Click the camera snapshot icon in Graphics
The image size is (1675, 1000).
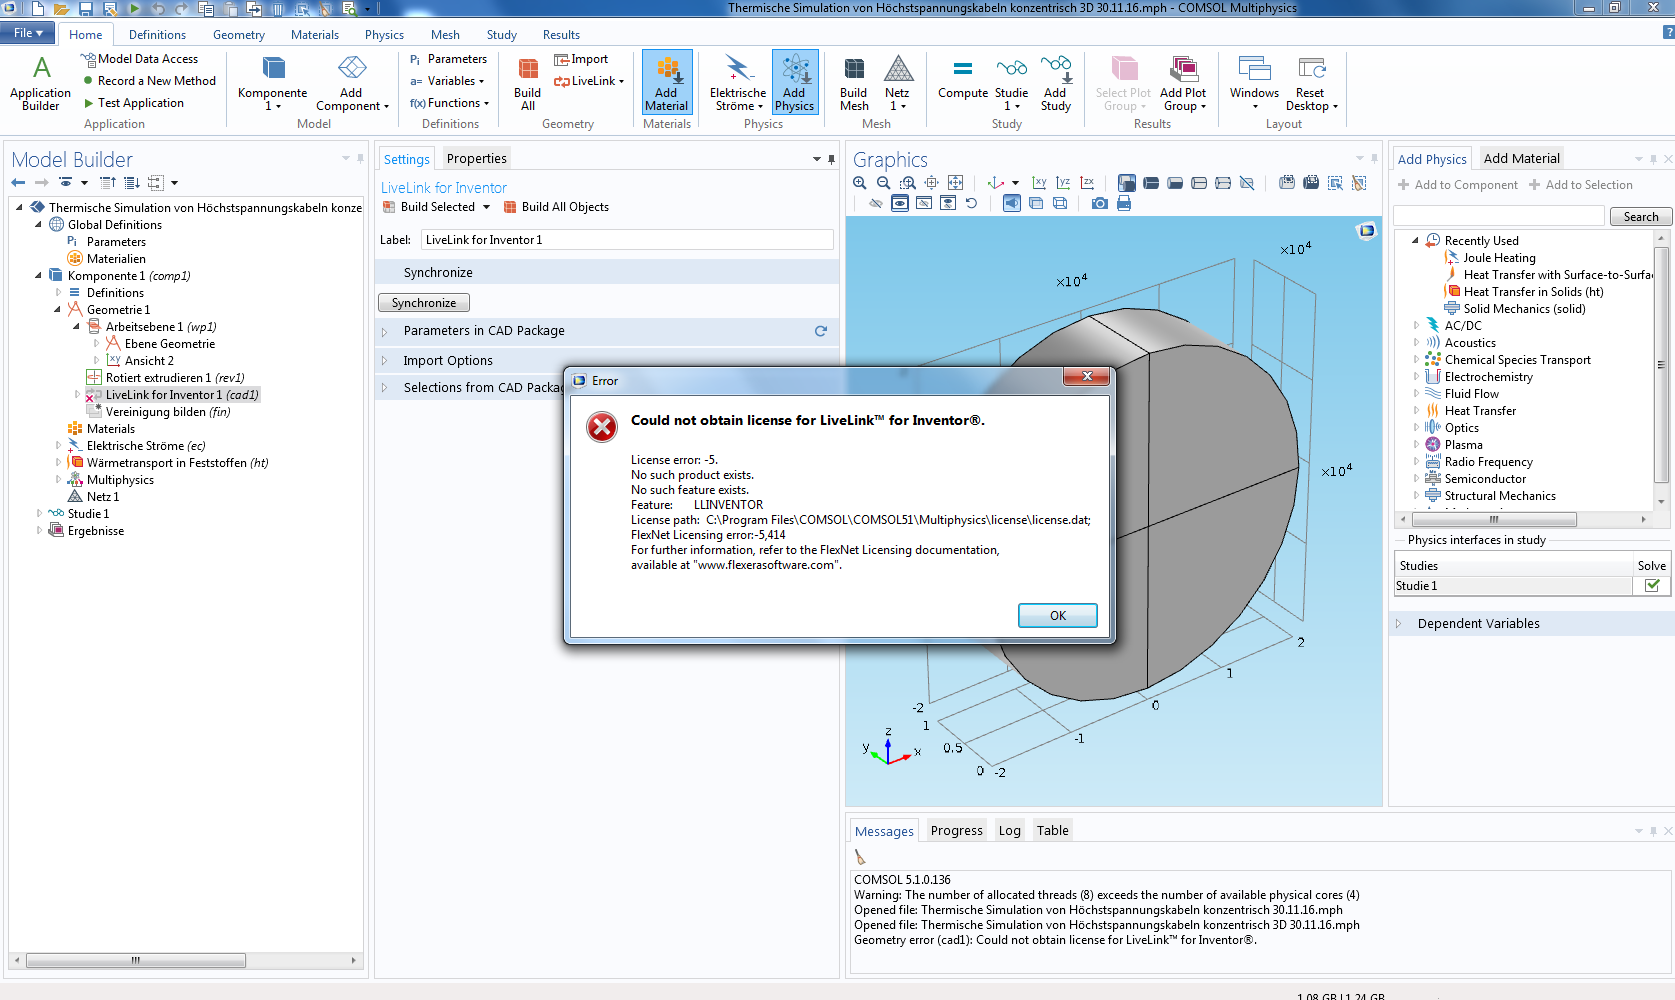[x=1100, y=203]
